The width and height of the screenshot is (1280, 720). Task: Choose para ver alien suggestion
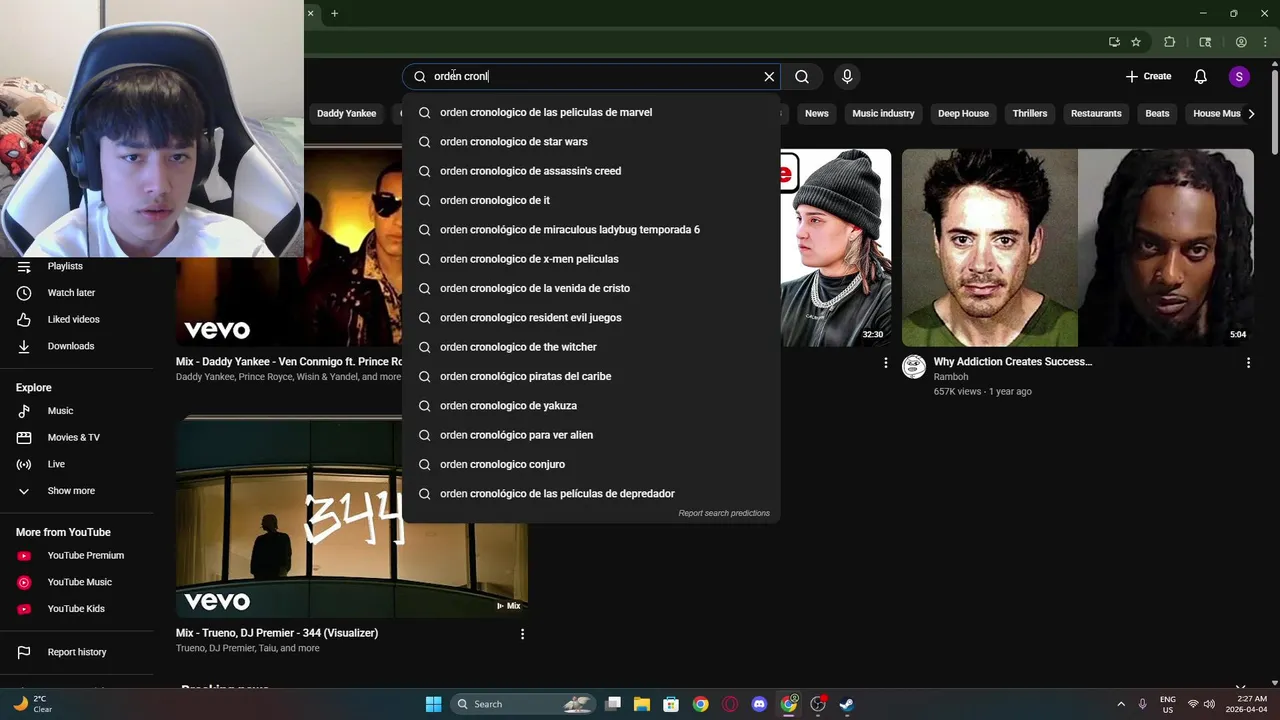click(591, 435)
